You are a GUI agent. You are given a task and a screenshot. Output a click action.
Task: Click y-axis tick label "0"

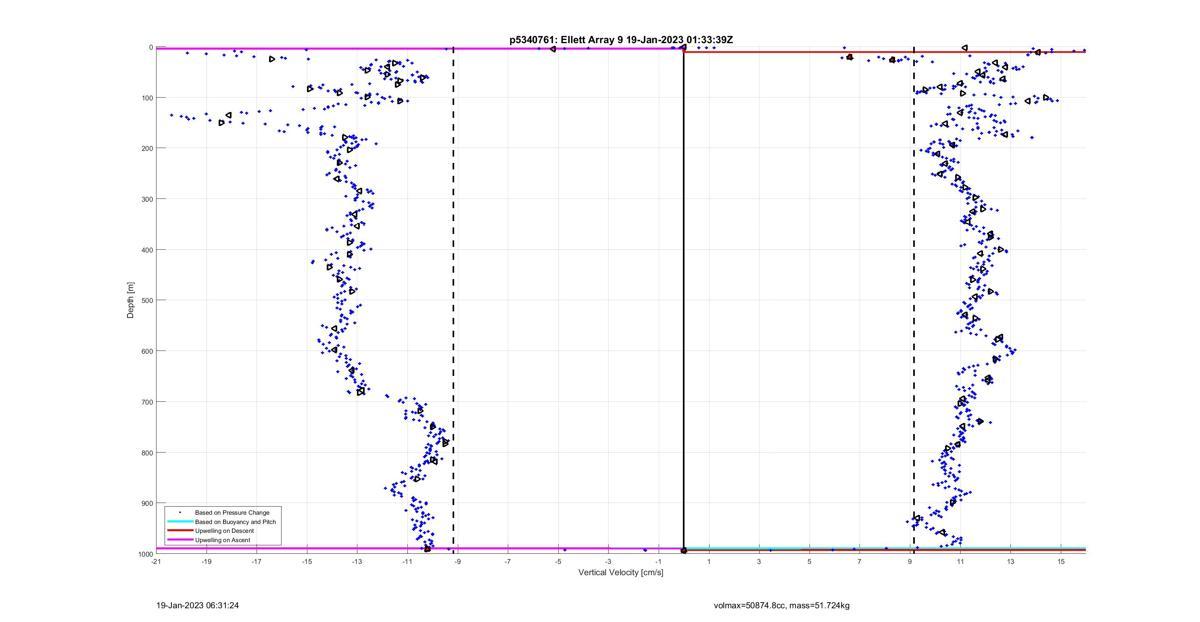point(150,47)
